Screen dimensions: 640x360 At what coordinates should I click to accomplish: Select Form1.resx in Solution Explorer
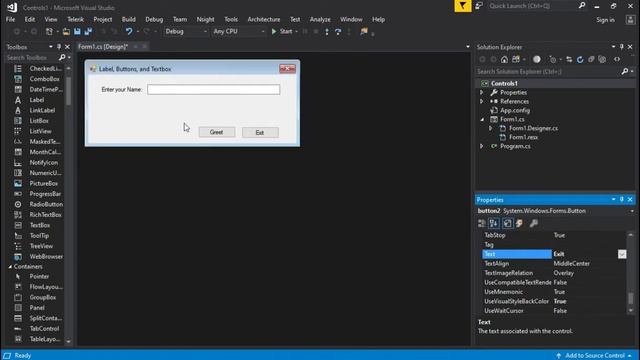point(523,138)
